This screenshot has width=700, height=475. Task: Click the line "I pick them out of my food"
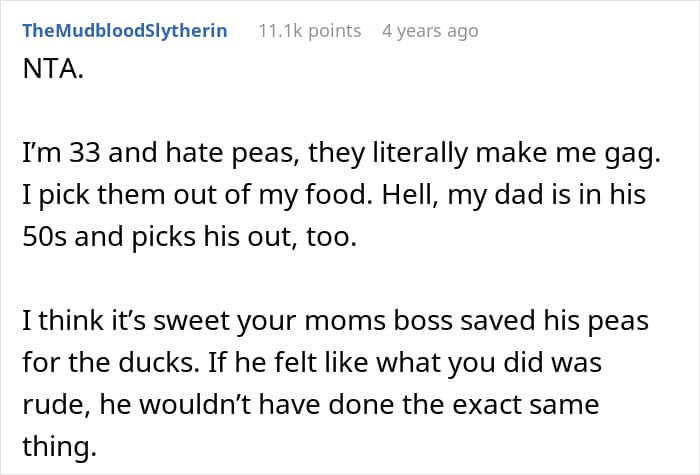tap(333, 194)
